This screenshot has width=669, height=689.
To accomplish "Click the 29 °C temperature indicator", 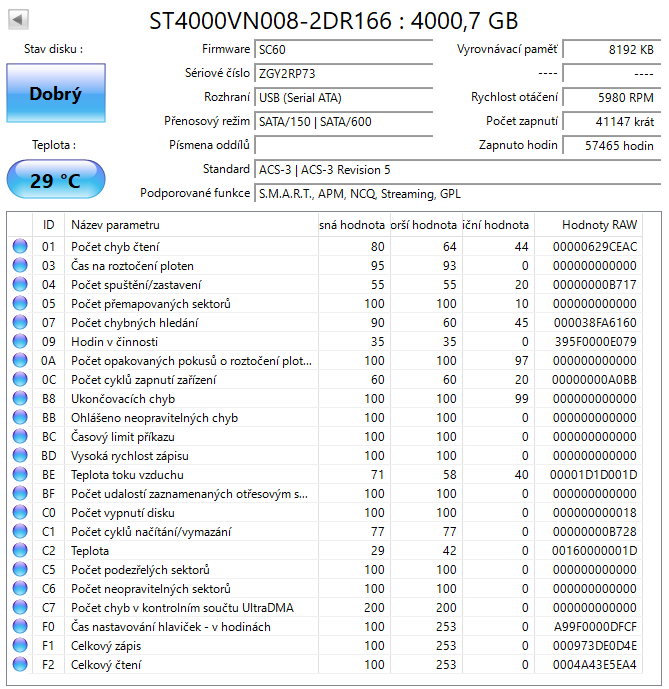I will coord(56,179).
